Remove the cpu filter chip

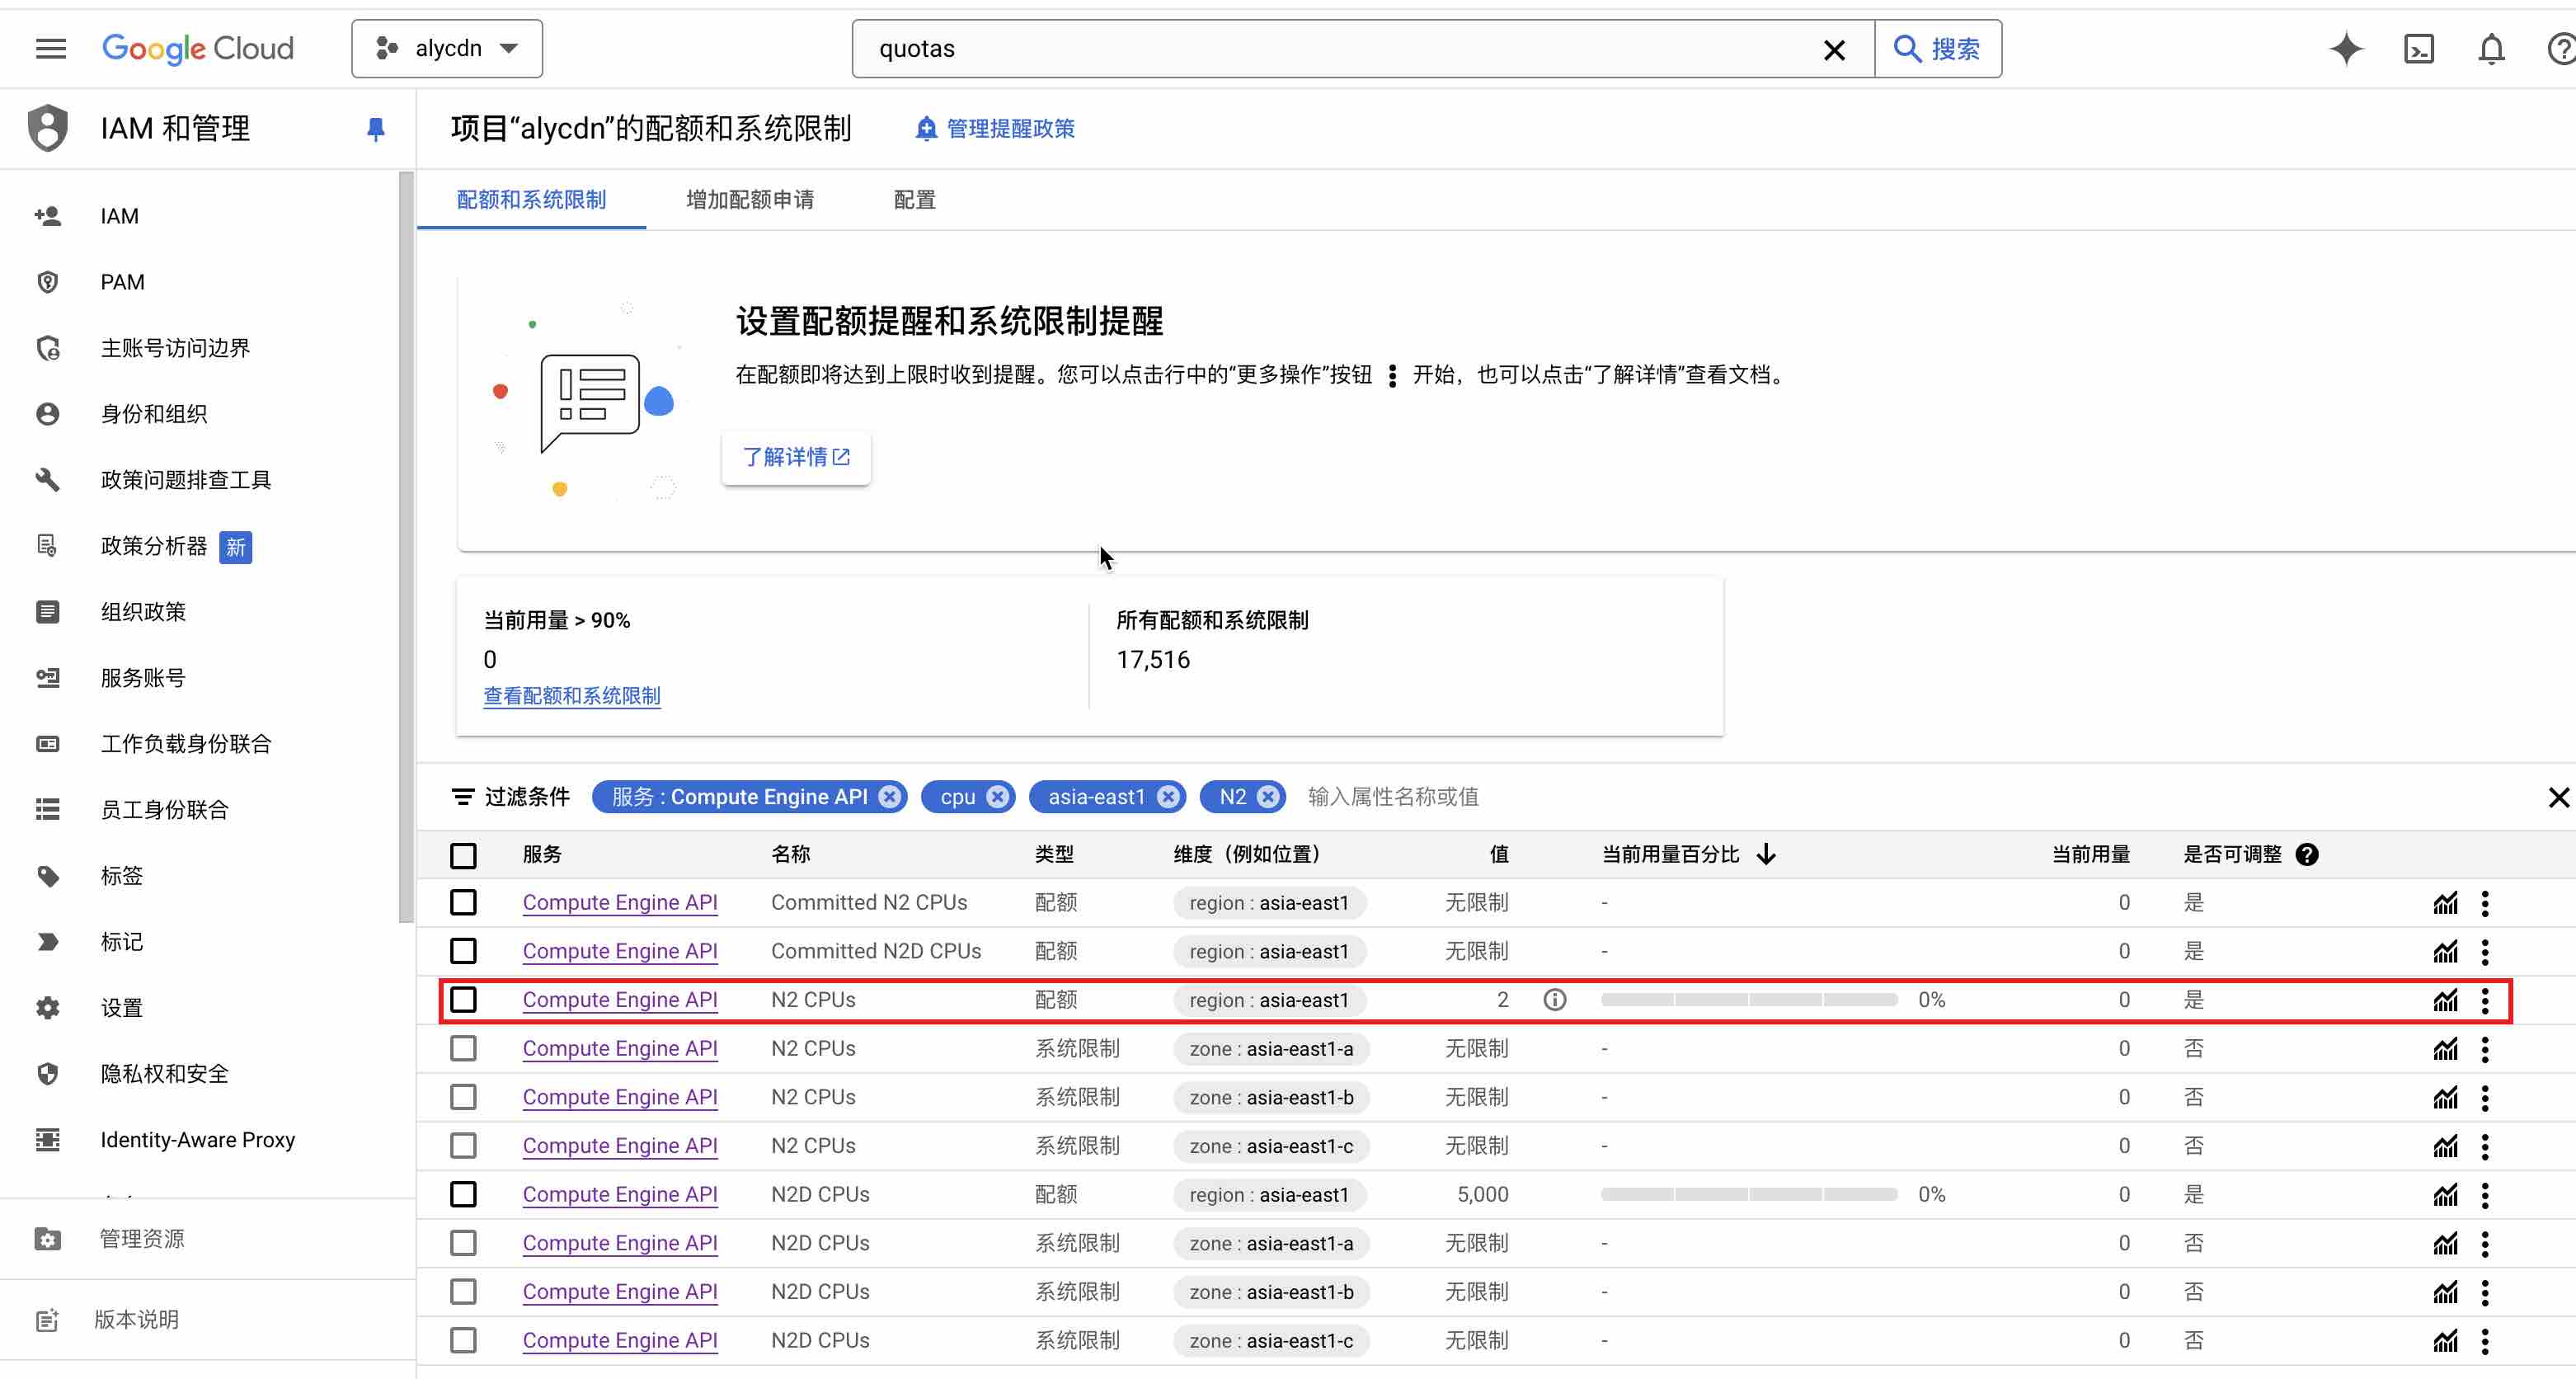point(997,797)
